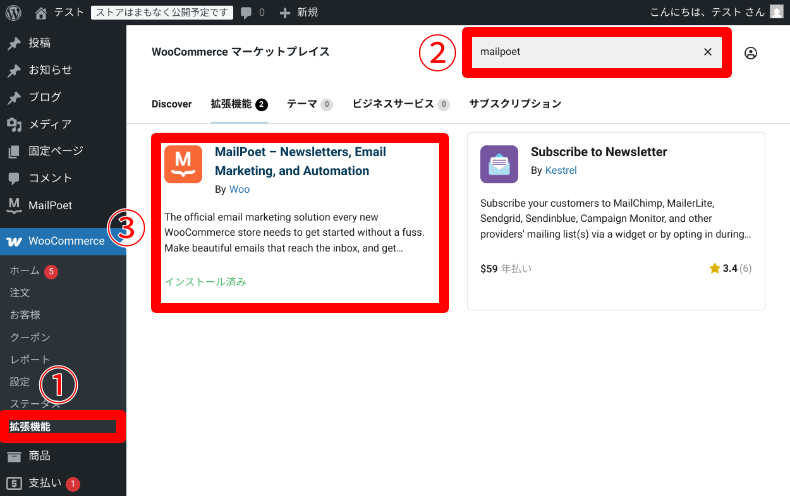Open the comments bubble icon in admin bar
The height and width of the screenshot is (496, 790).
246,13
